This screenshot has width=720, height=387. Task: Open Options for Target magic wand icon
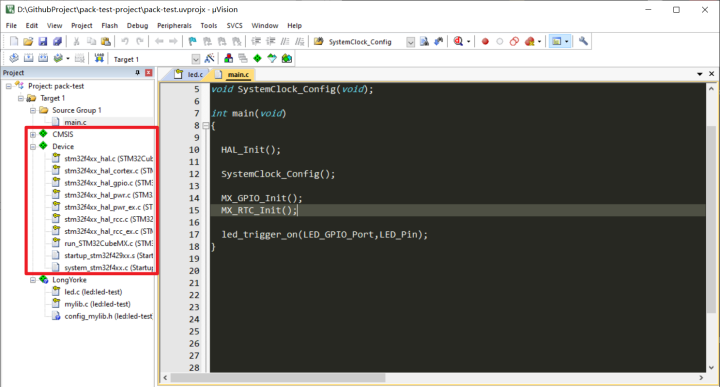pyautogui.click(x=209, y=58)
